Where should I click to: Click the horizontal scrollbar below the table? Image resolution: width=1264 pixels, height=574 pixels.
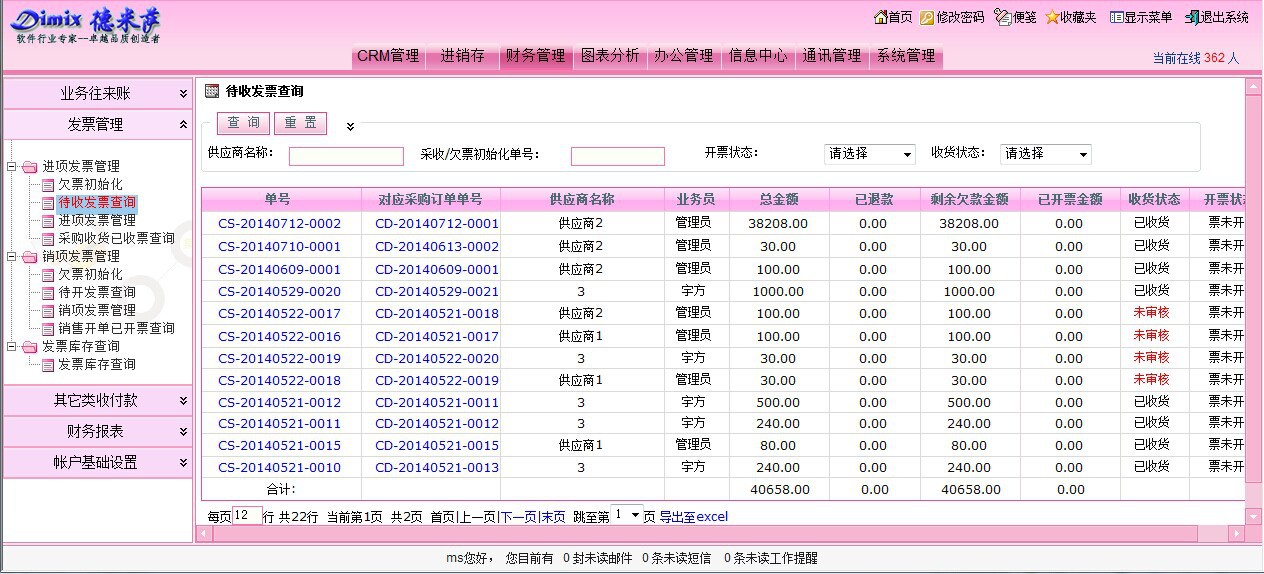tap(720, 535)
